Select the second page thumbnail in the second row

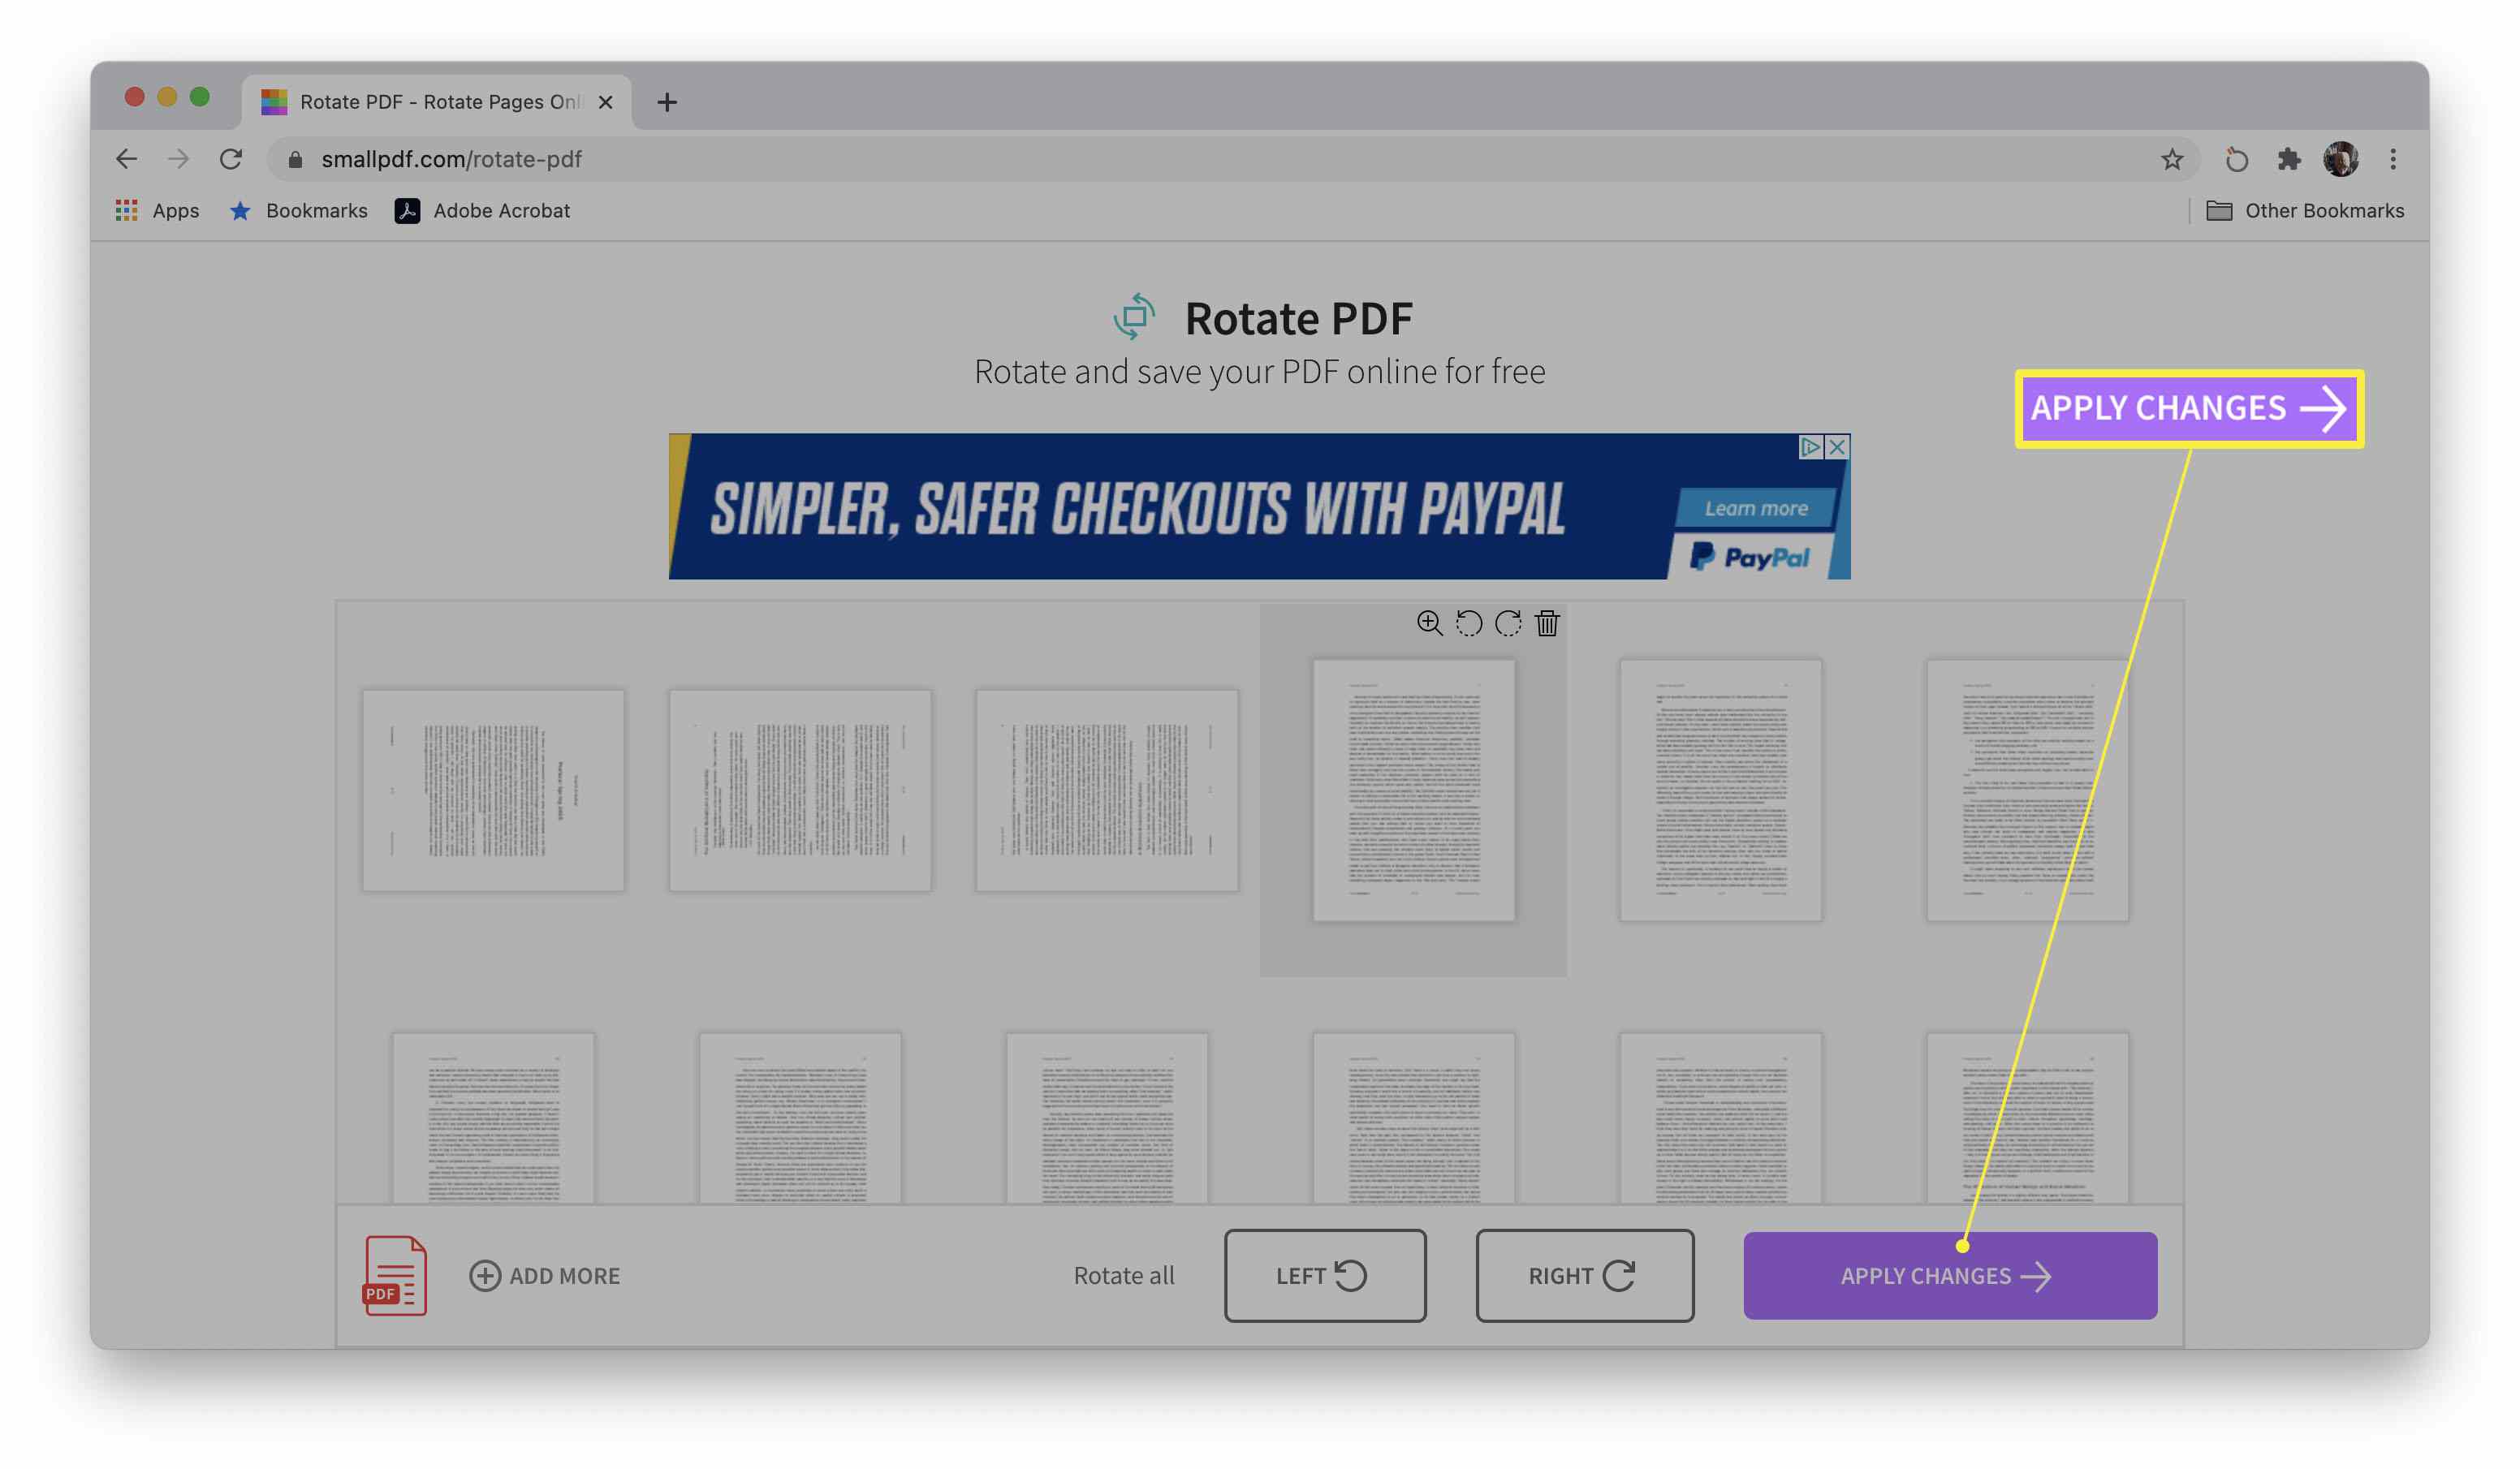pyautogui.click(x=800, y=1118)
